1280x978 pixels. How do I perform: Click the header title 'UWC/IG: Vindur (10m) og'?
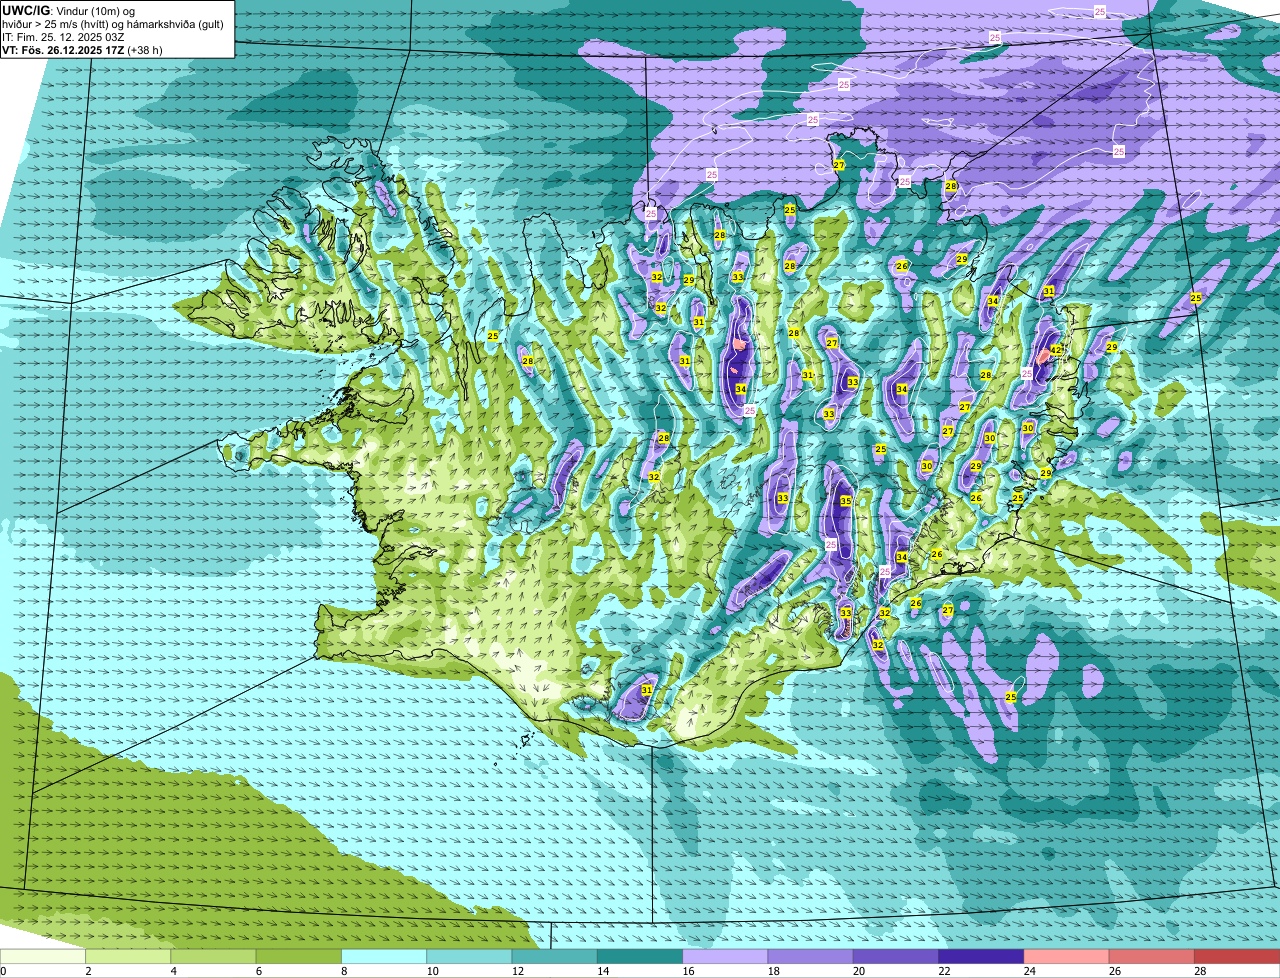[68, 10]
